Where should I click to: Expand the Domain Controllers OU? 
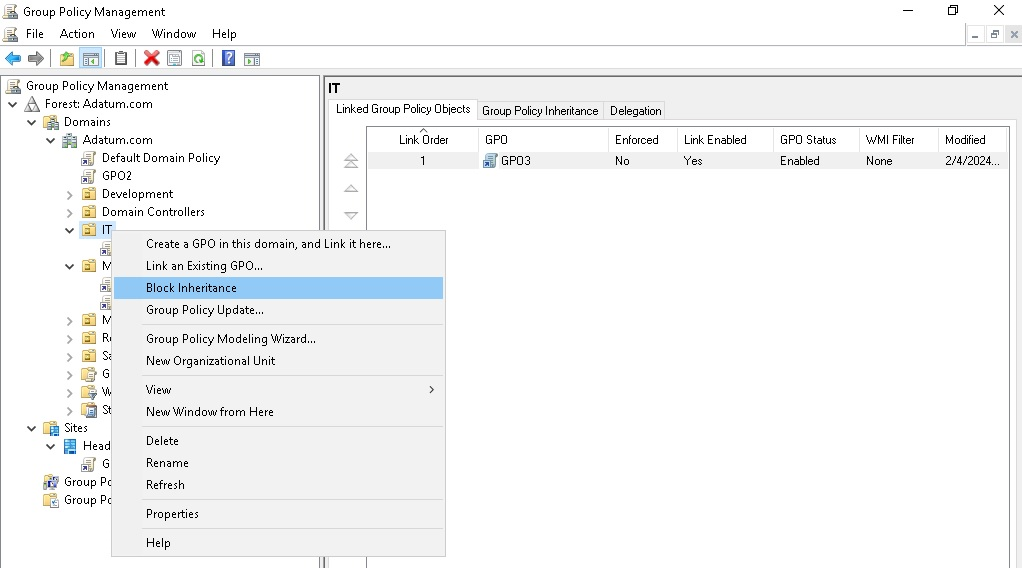[70, 213]
